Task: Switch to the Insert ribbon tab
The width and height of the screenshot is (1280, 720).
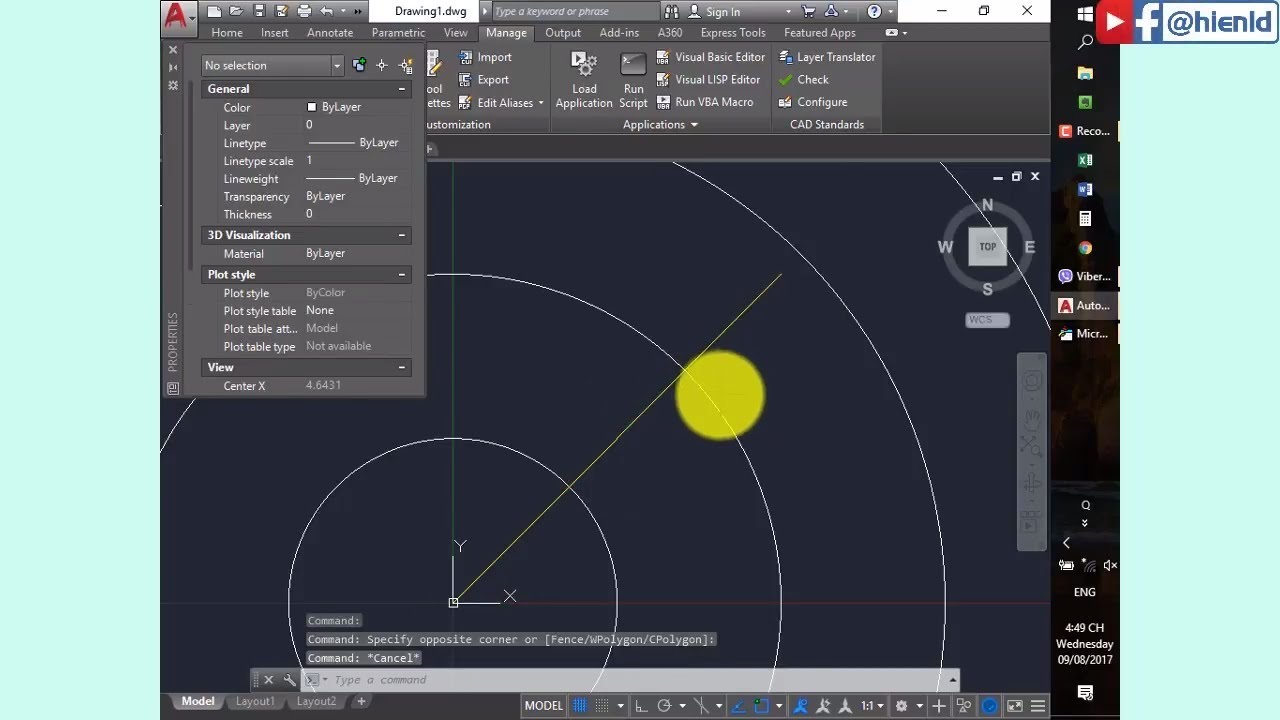Action: (275, 32)
